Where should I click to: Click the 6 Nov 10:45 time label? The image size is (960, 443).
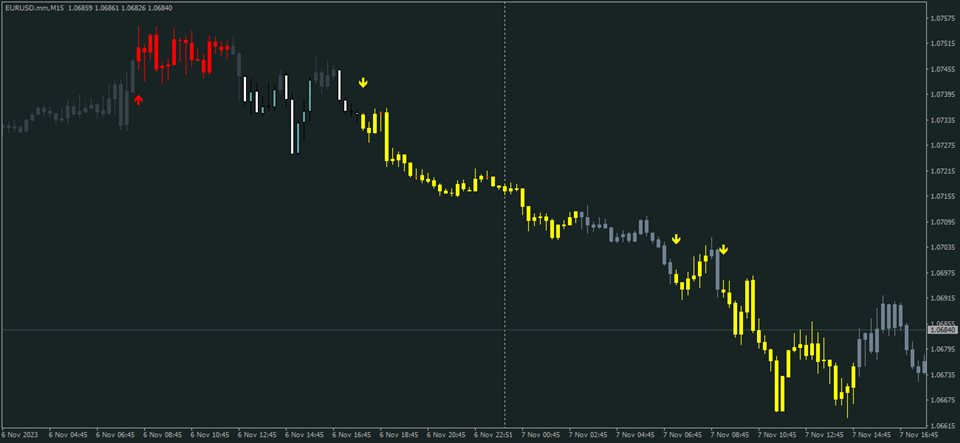(209, 435)
